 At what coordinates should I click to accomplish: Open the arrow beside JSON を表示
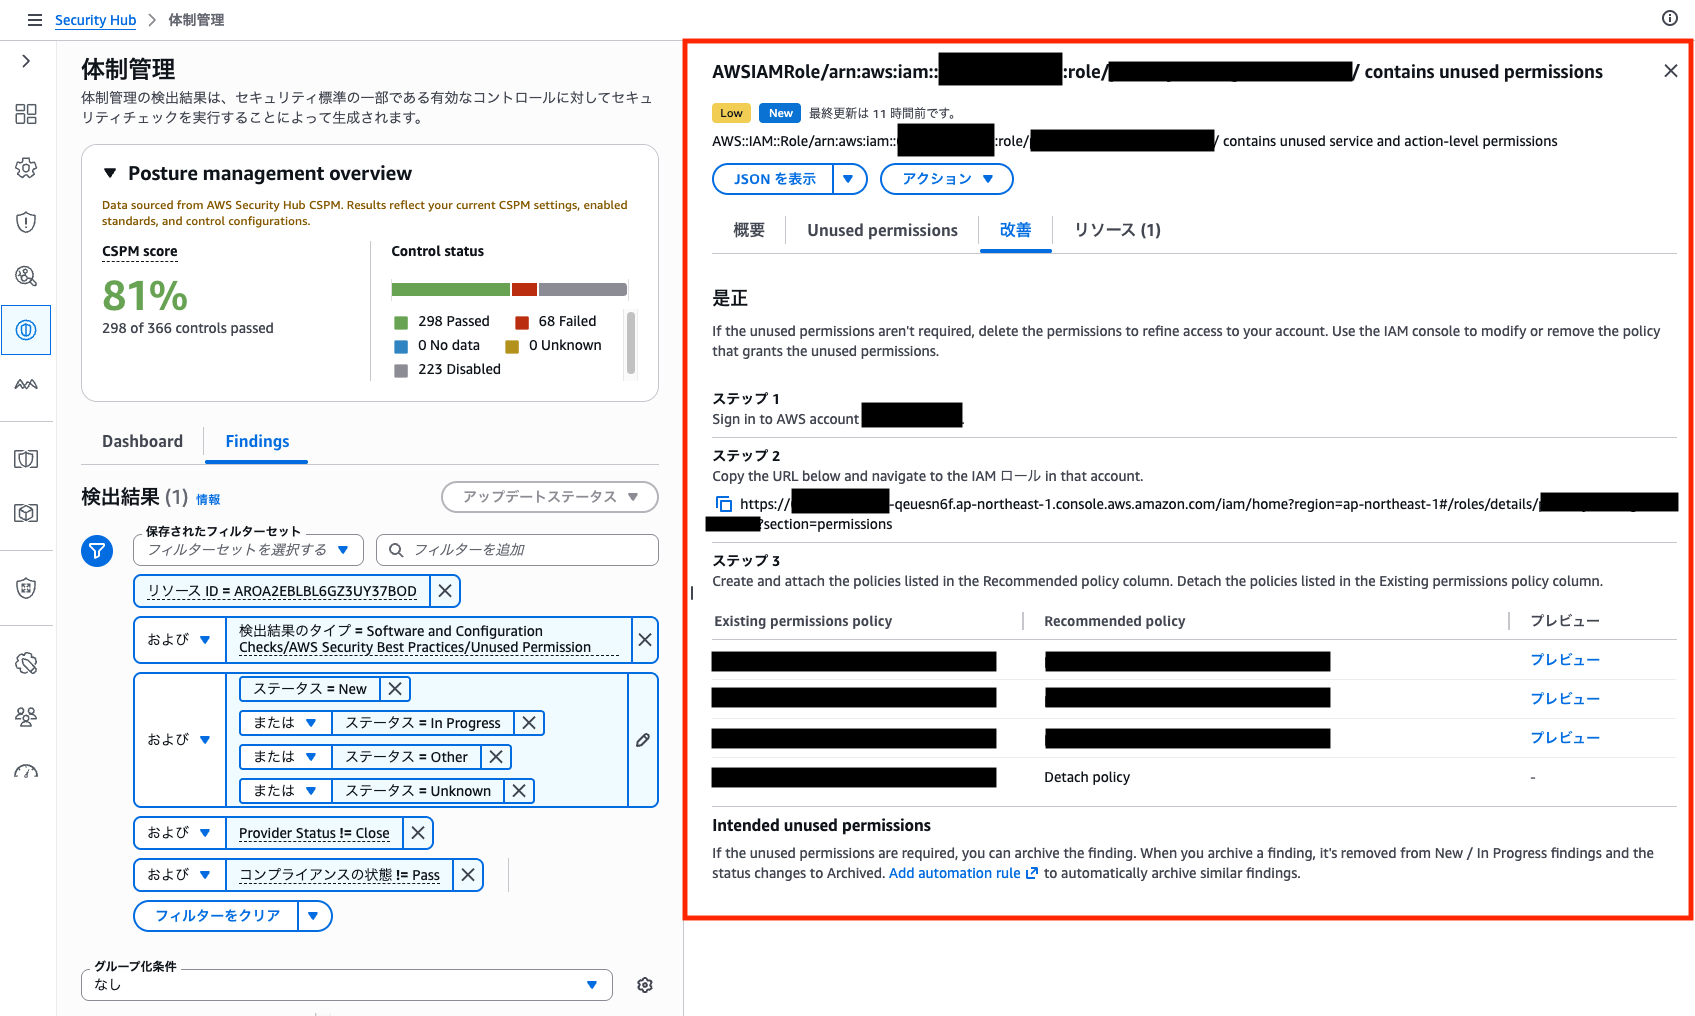pos(849,179)
